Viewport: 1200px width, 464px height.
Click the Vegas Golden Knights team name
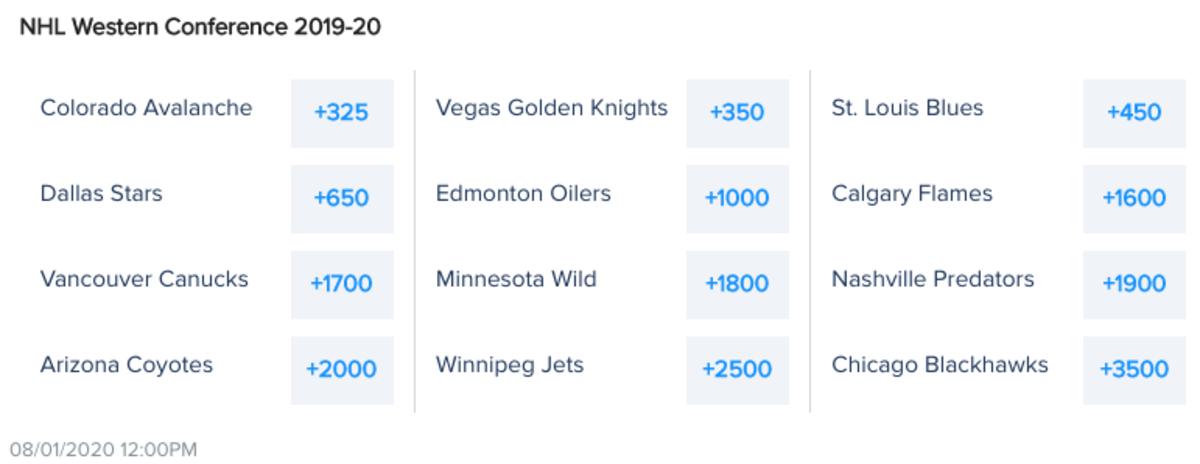(x=551, y=108)
